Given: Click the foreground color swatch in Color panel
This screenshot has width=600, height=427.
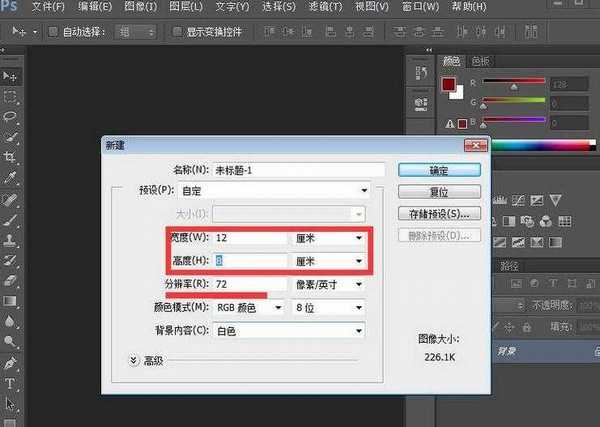Looking at the screenshot, I should coord(448,84).
